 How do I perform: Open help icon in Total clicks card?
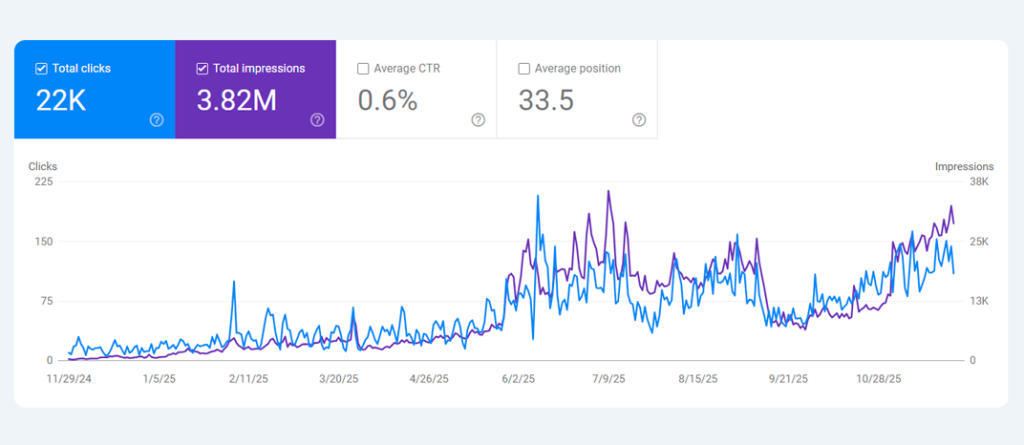point(157,120)
